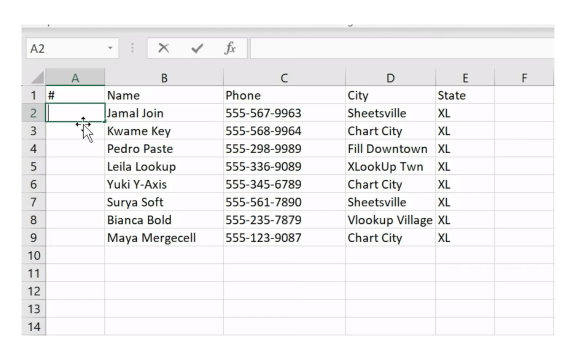Select the 'Vlookup Village' city cell
This screenshot has height=360, width=576.
point(390,220)
